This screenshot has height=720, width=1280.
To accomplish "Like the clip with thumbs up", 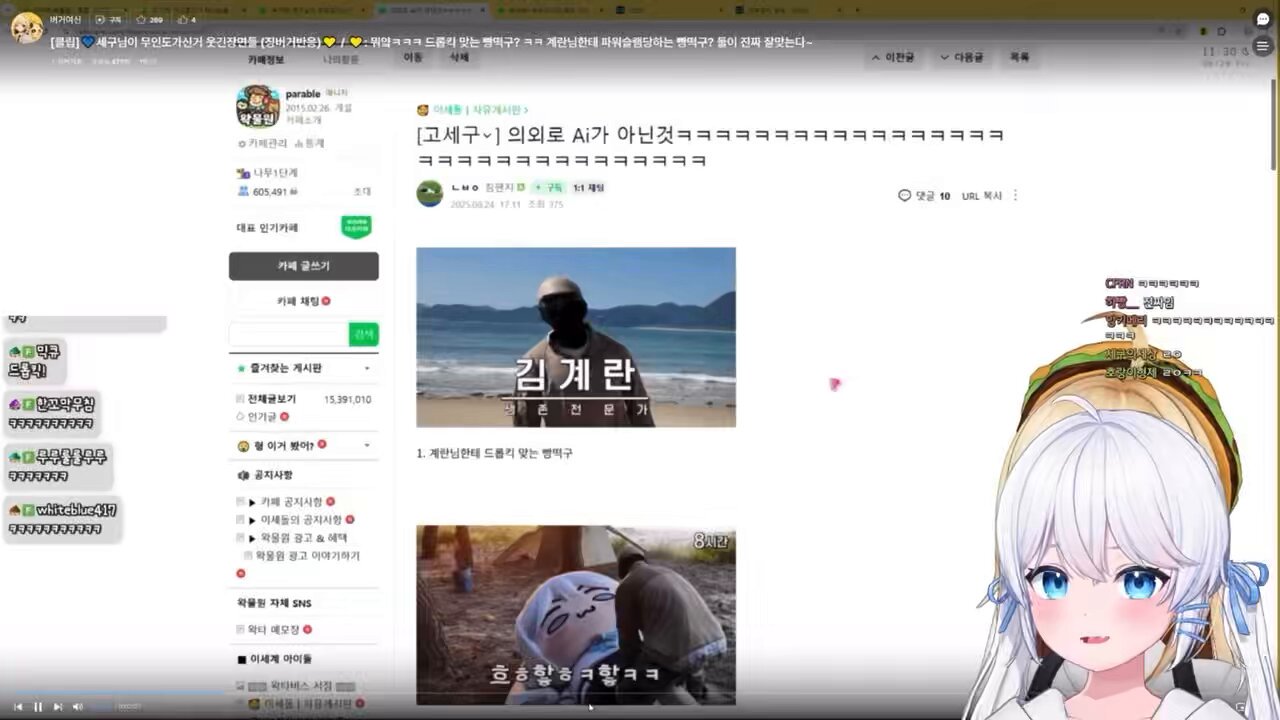I will (x=186, y=19).
